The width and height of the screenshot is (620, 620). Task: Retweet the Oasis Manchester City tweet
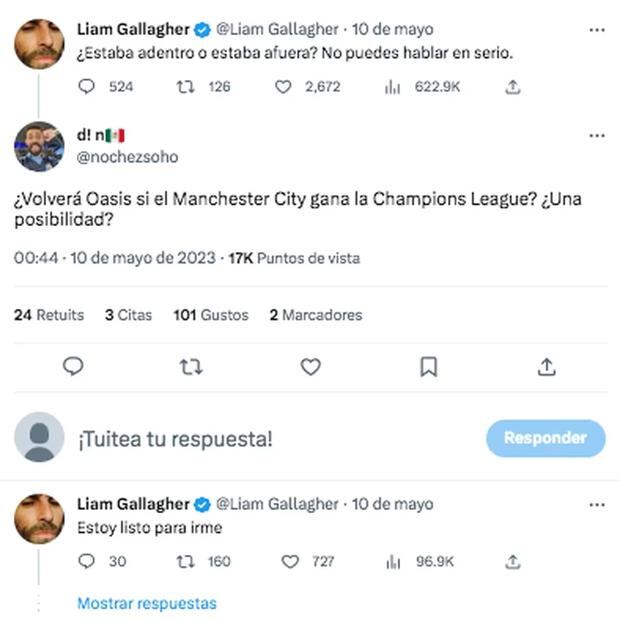coord(190,367)
